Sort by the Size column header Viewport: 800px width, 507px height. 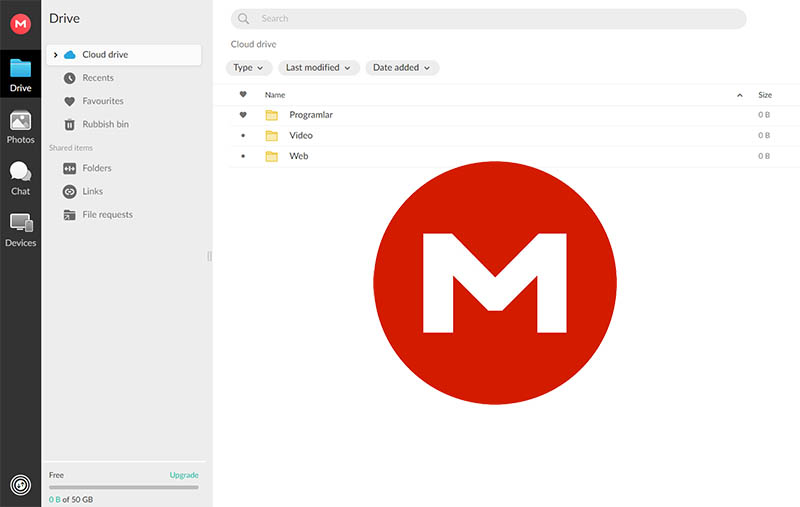coord(765,95)
